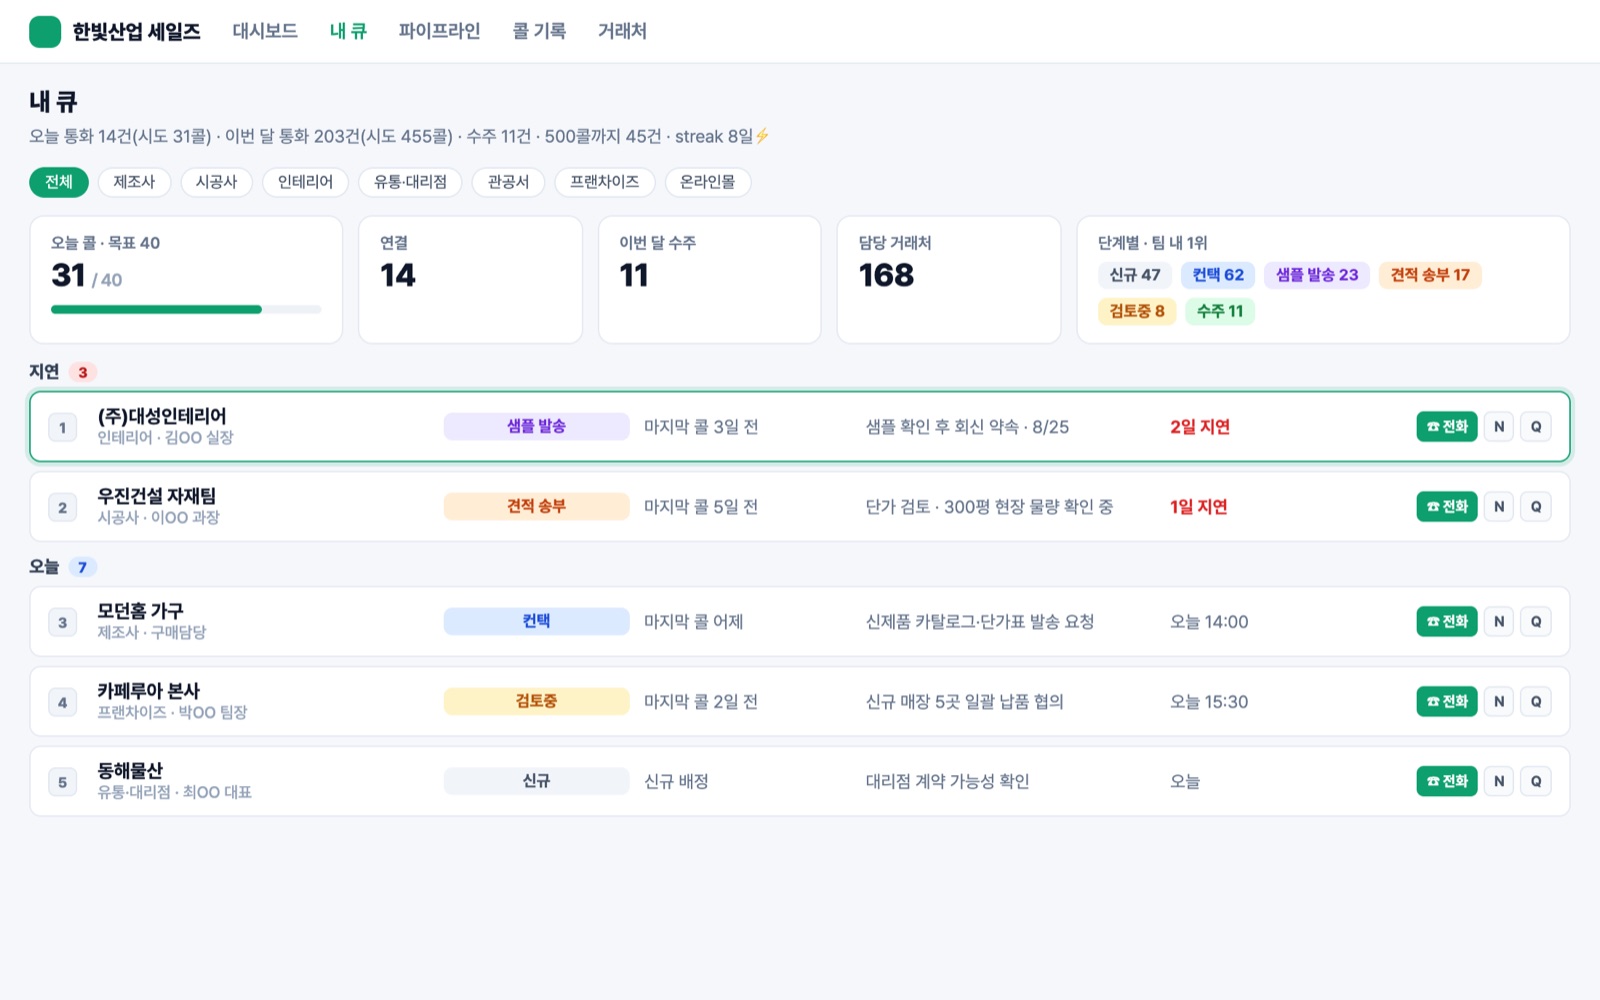Click the '샘플 확인 후 회신 약속 · 8/25' note
Viewport: 1600px width, 1000px height.
coord(967,427)
